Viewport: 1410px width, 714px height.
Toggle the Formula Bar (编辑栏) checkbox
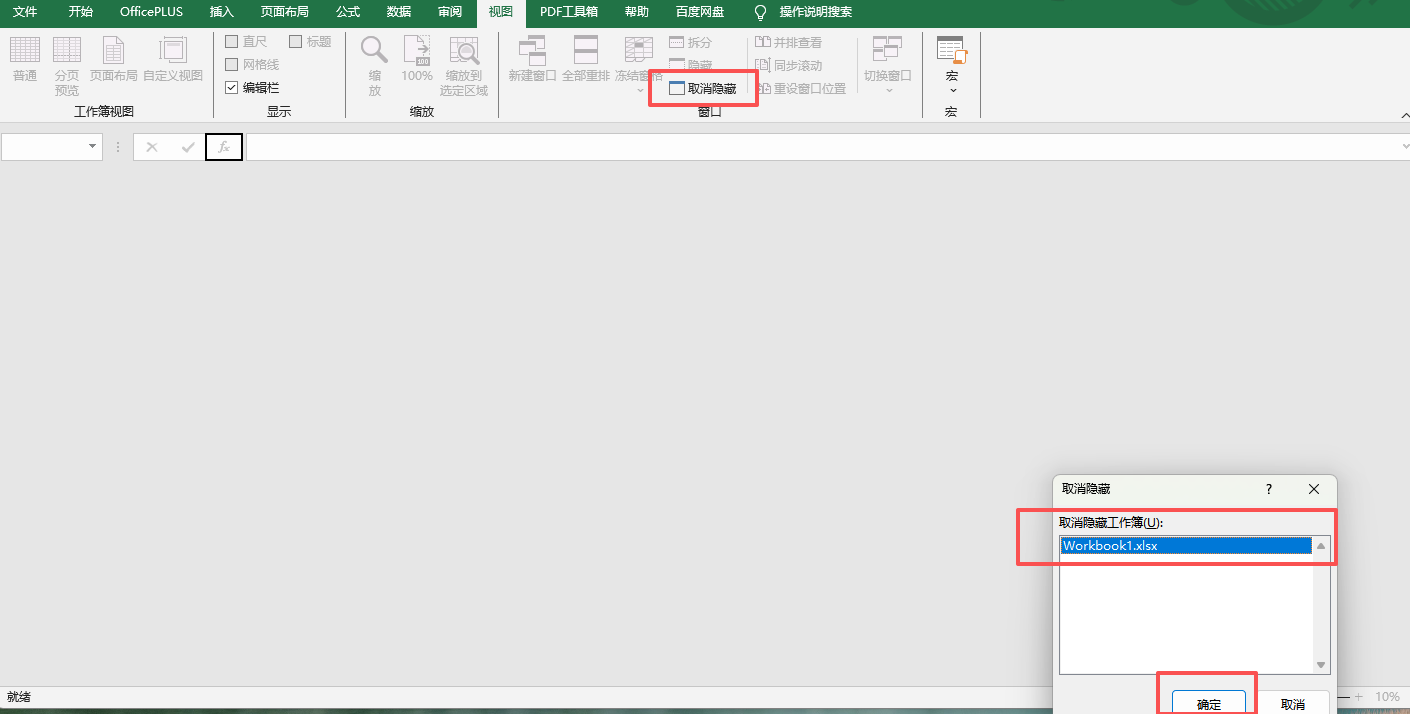[x=231, y=86]
